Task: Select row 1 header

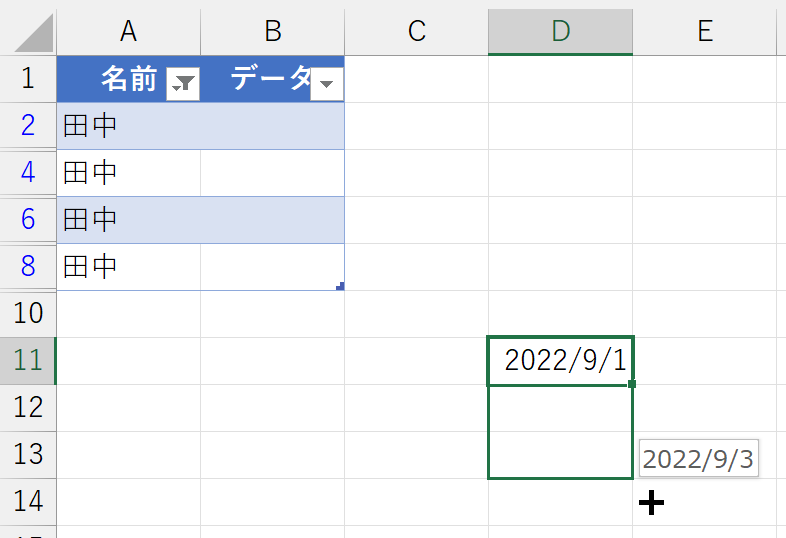Action: (28, 79)
